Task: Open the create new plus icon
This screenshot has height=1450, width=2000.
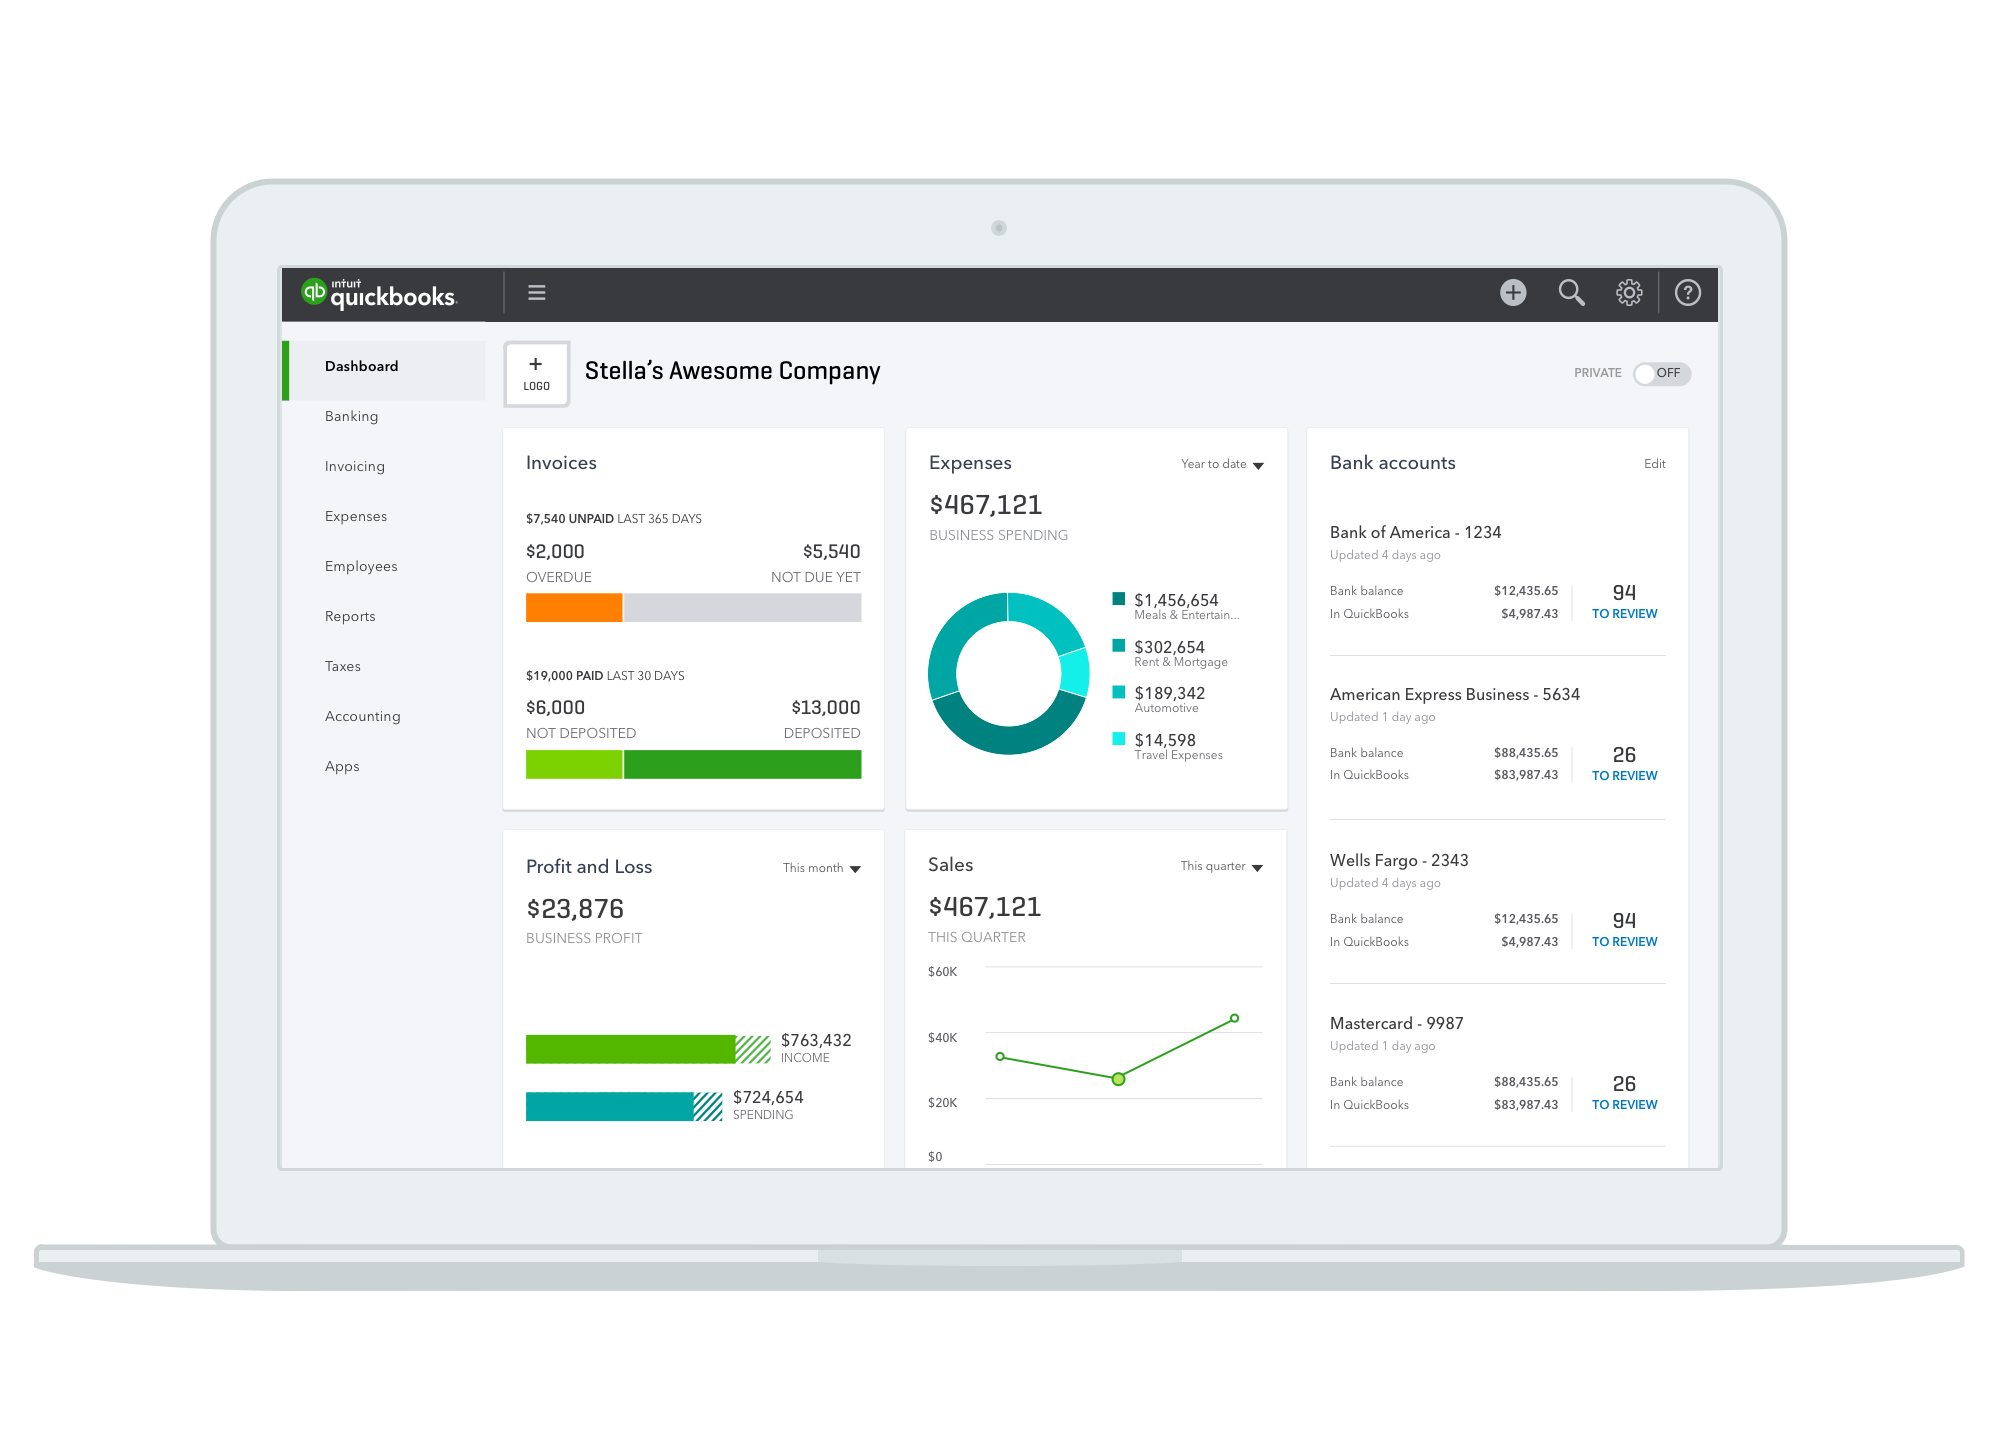Action: coord(1513,292)
